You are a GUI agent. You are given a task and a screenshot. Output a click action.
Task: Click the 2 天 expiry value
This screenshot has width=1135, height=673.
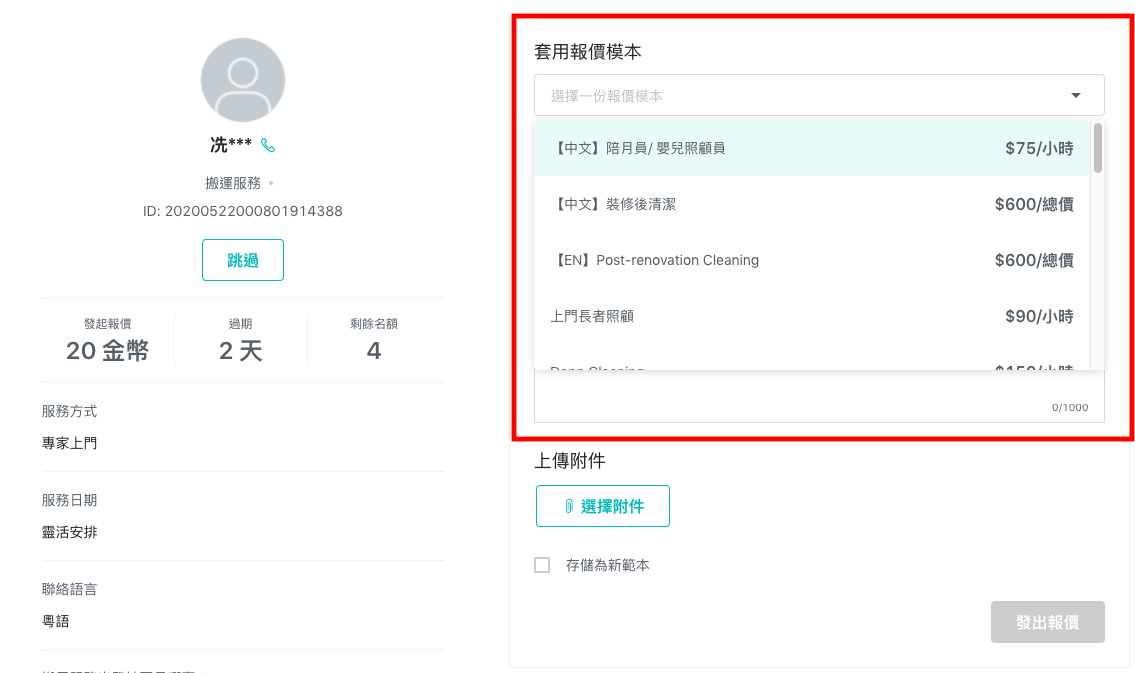(x=240, y=351)
